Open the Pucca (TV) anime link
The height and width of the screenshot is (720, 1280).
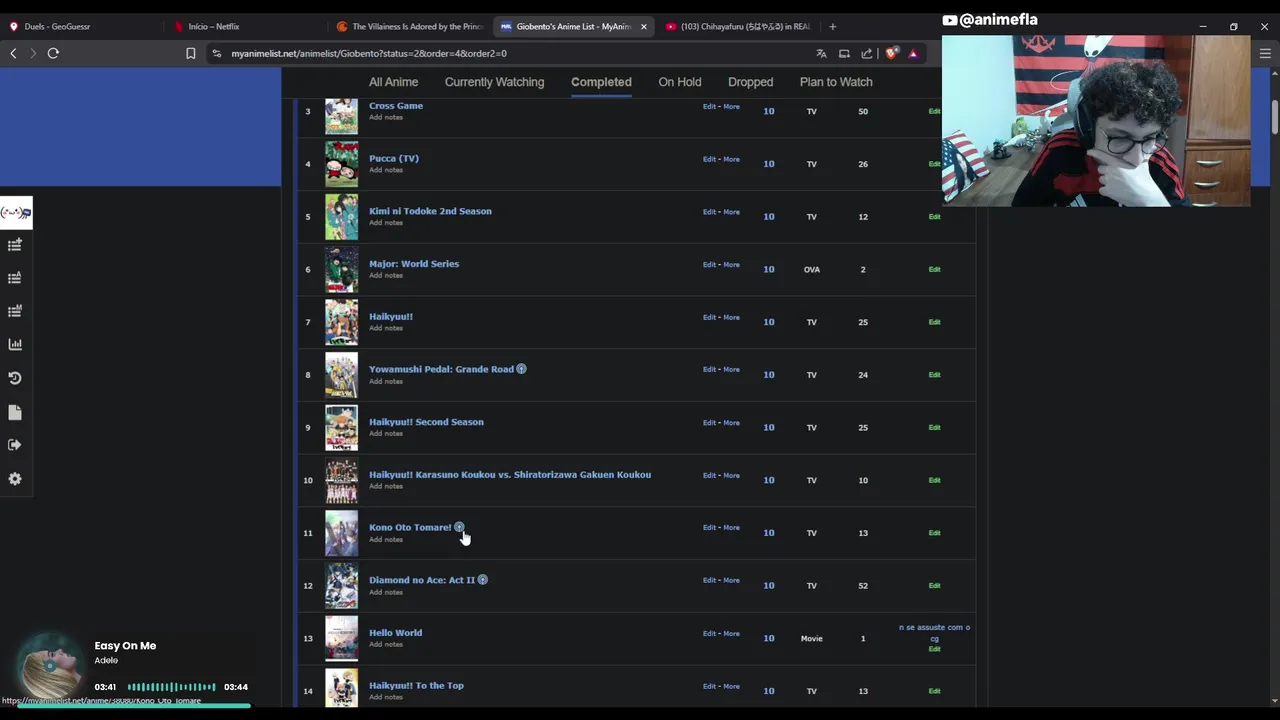click(x=394, y=158)
